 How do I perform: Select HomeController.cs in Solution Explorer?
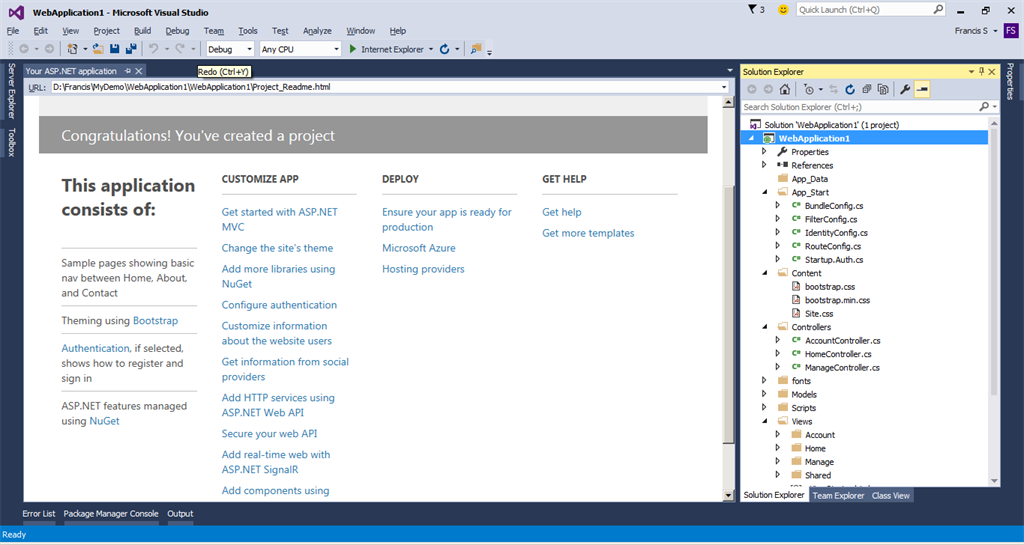(838, 354)
